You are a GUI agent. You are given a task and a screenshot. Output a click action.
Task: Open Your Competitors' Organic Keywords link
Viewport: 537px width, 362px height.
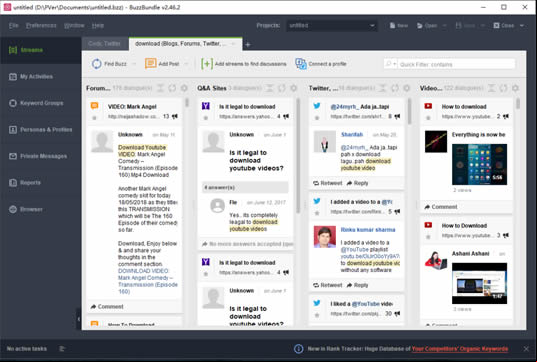(460, 349)
